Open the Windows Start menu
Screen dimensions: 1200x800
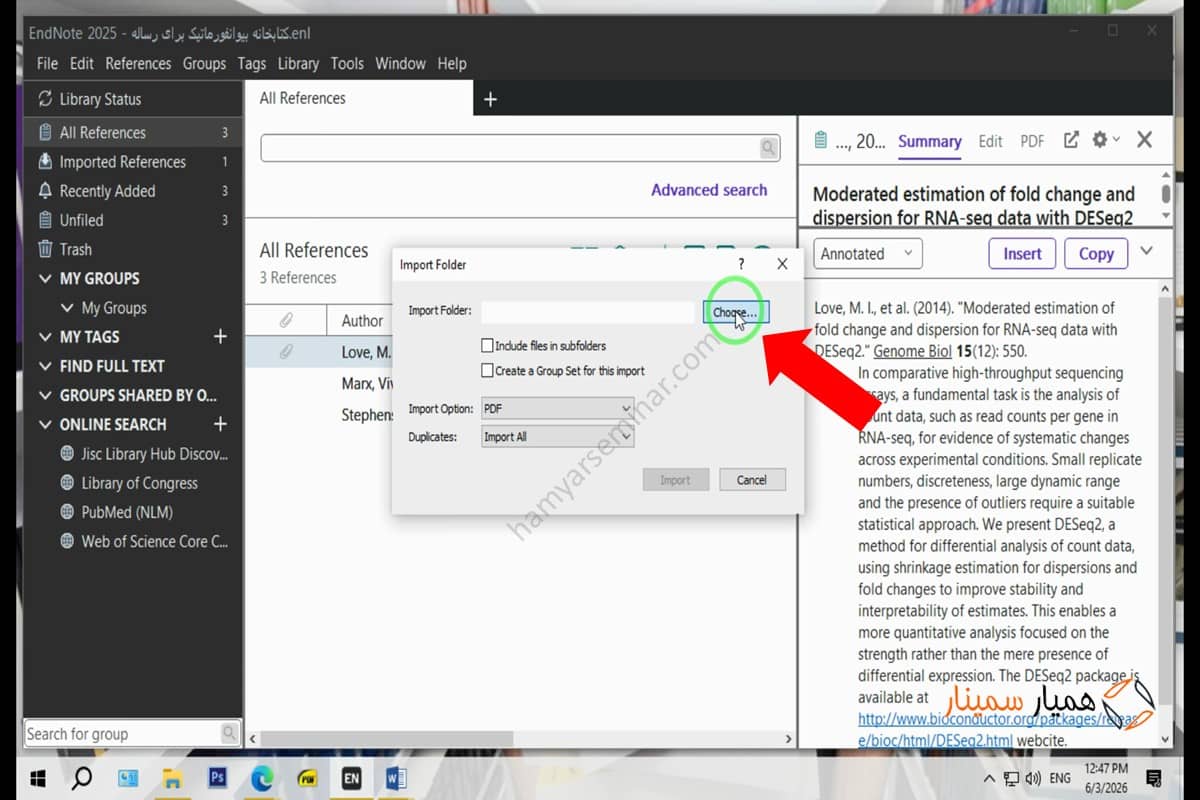38,777
